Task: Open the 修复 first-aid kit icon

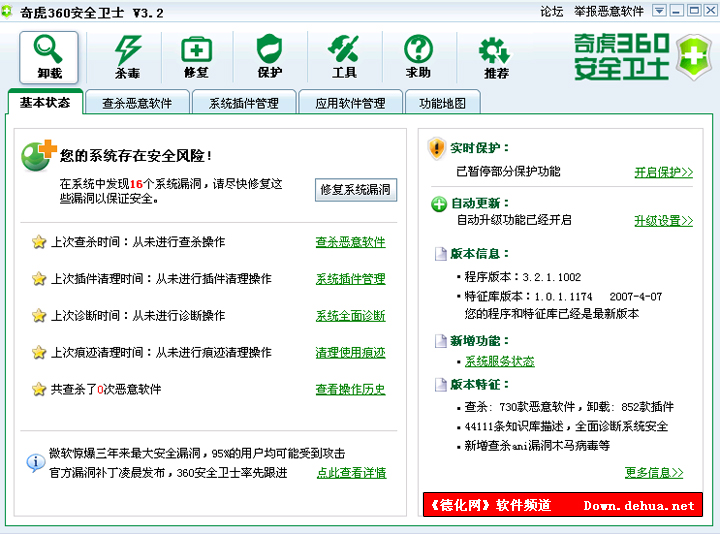Action: [x=197, y=57]
